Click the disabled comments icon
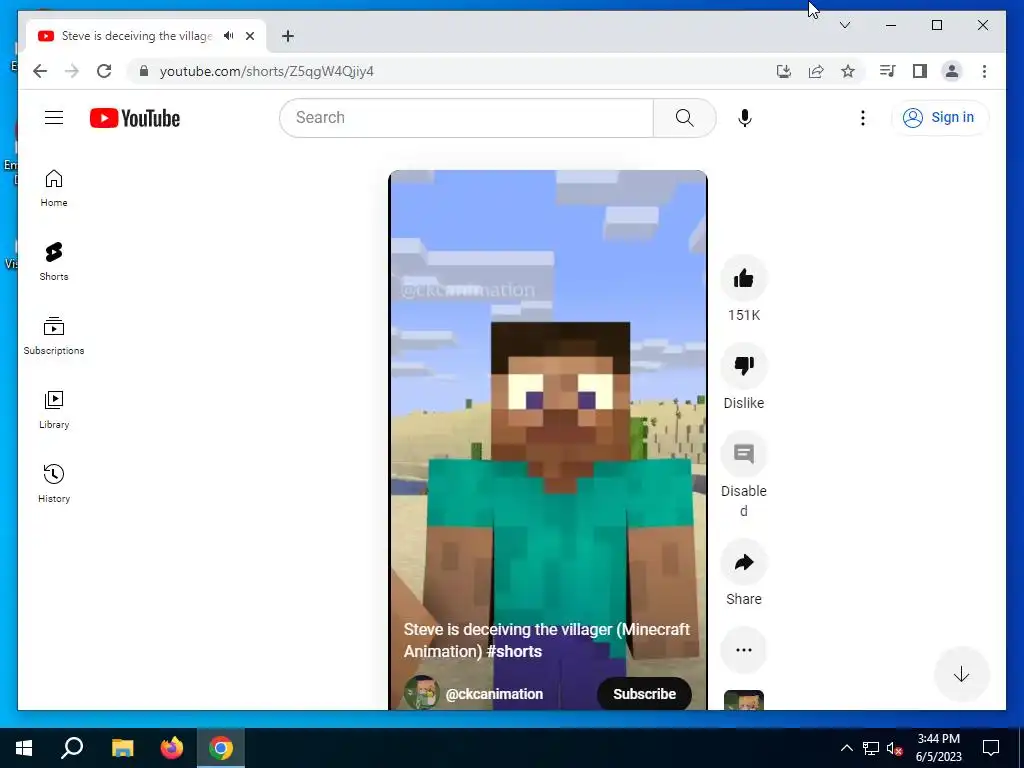Viewport: 1024px width, 768px height. pos(744,454)
